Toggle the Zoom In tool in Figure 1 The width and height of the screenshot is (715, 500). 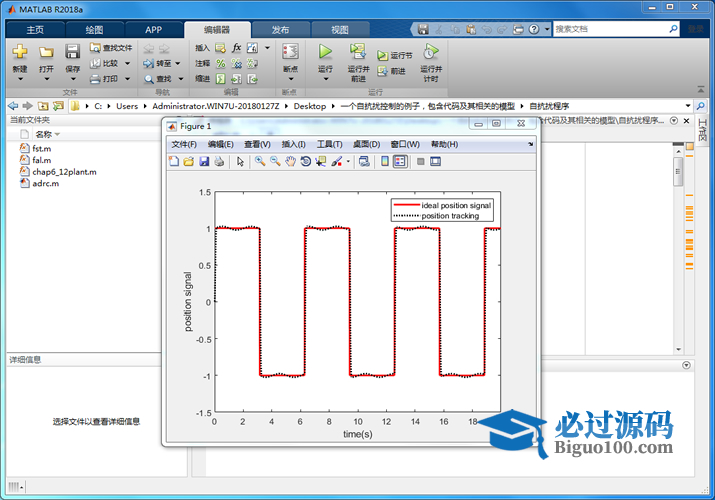(260, 161)
